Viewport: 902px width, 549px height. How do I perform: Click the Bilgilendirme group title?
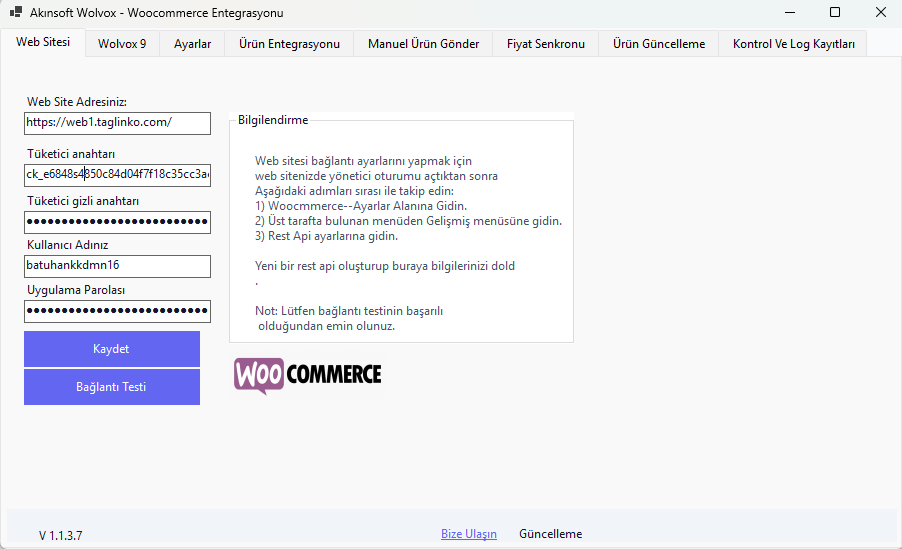[x=273, y=120]
